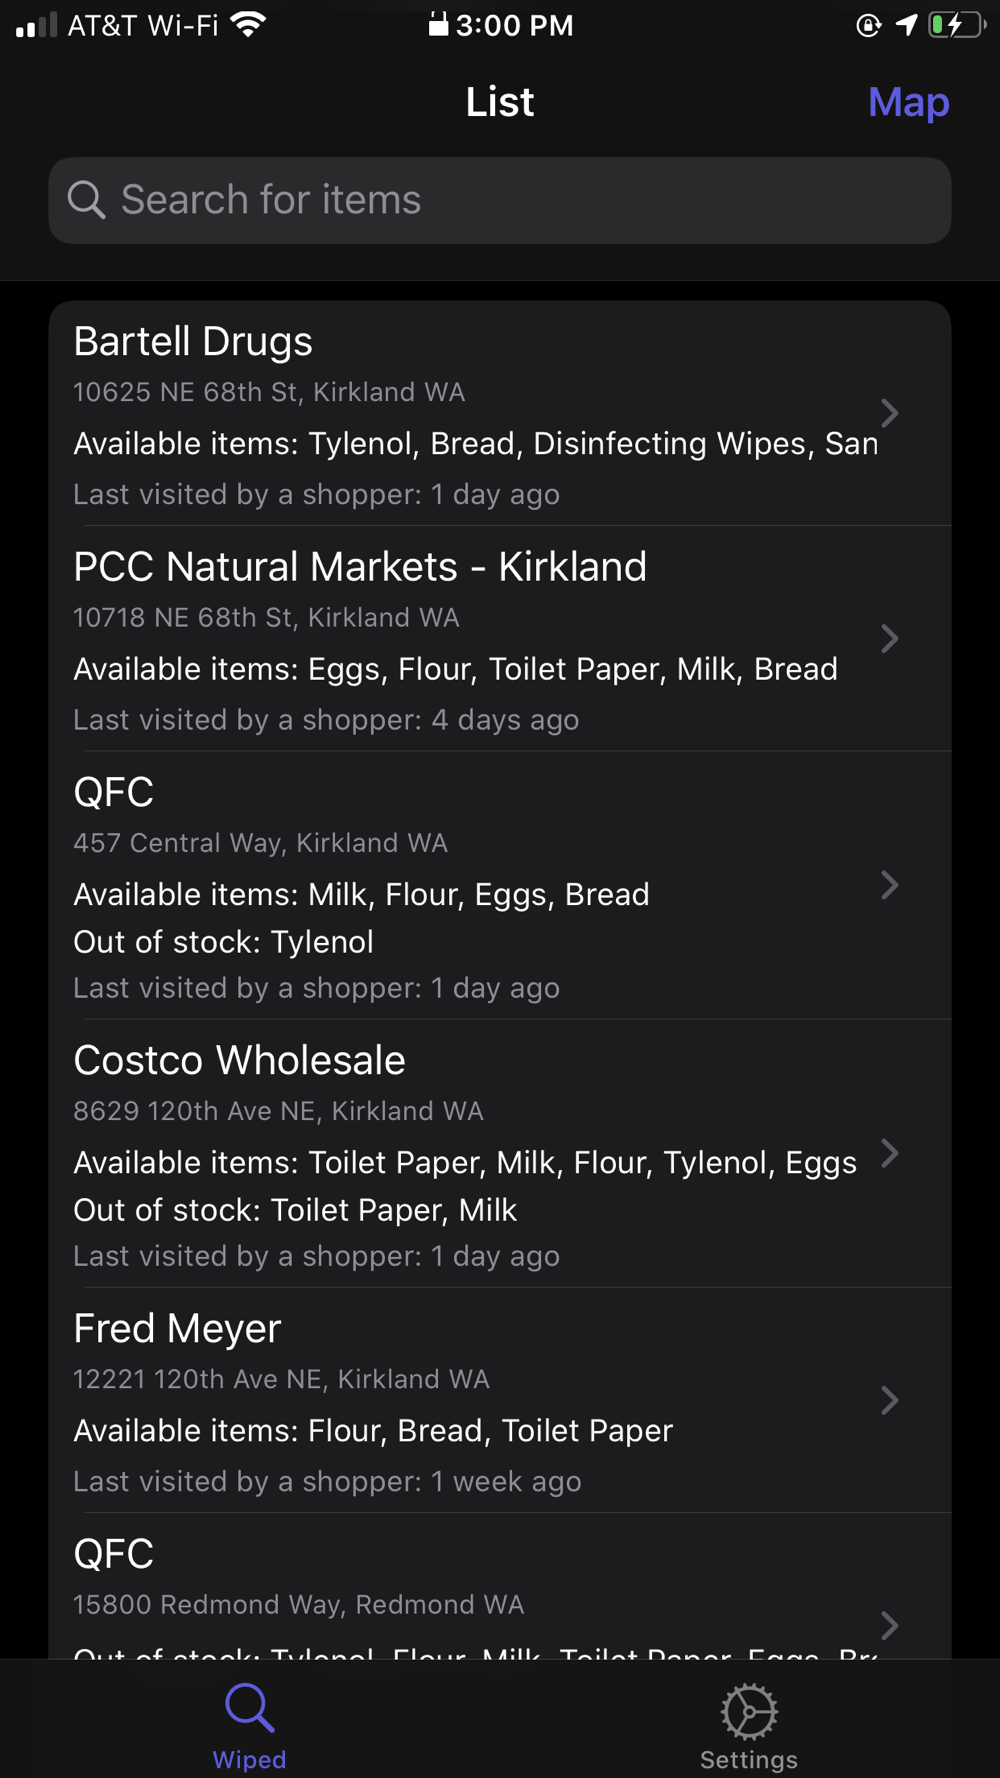
Task: Open Fred Meyer details chevron
Action: [889, 1400]
